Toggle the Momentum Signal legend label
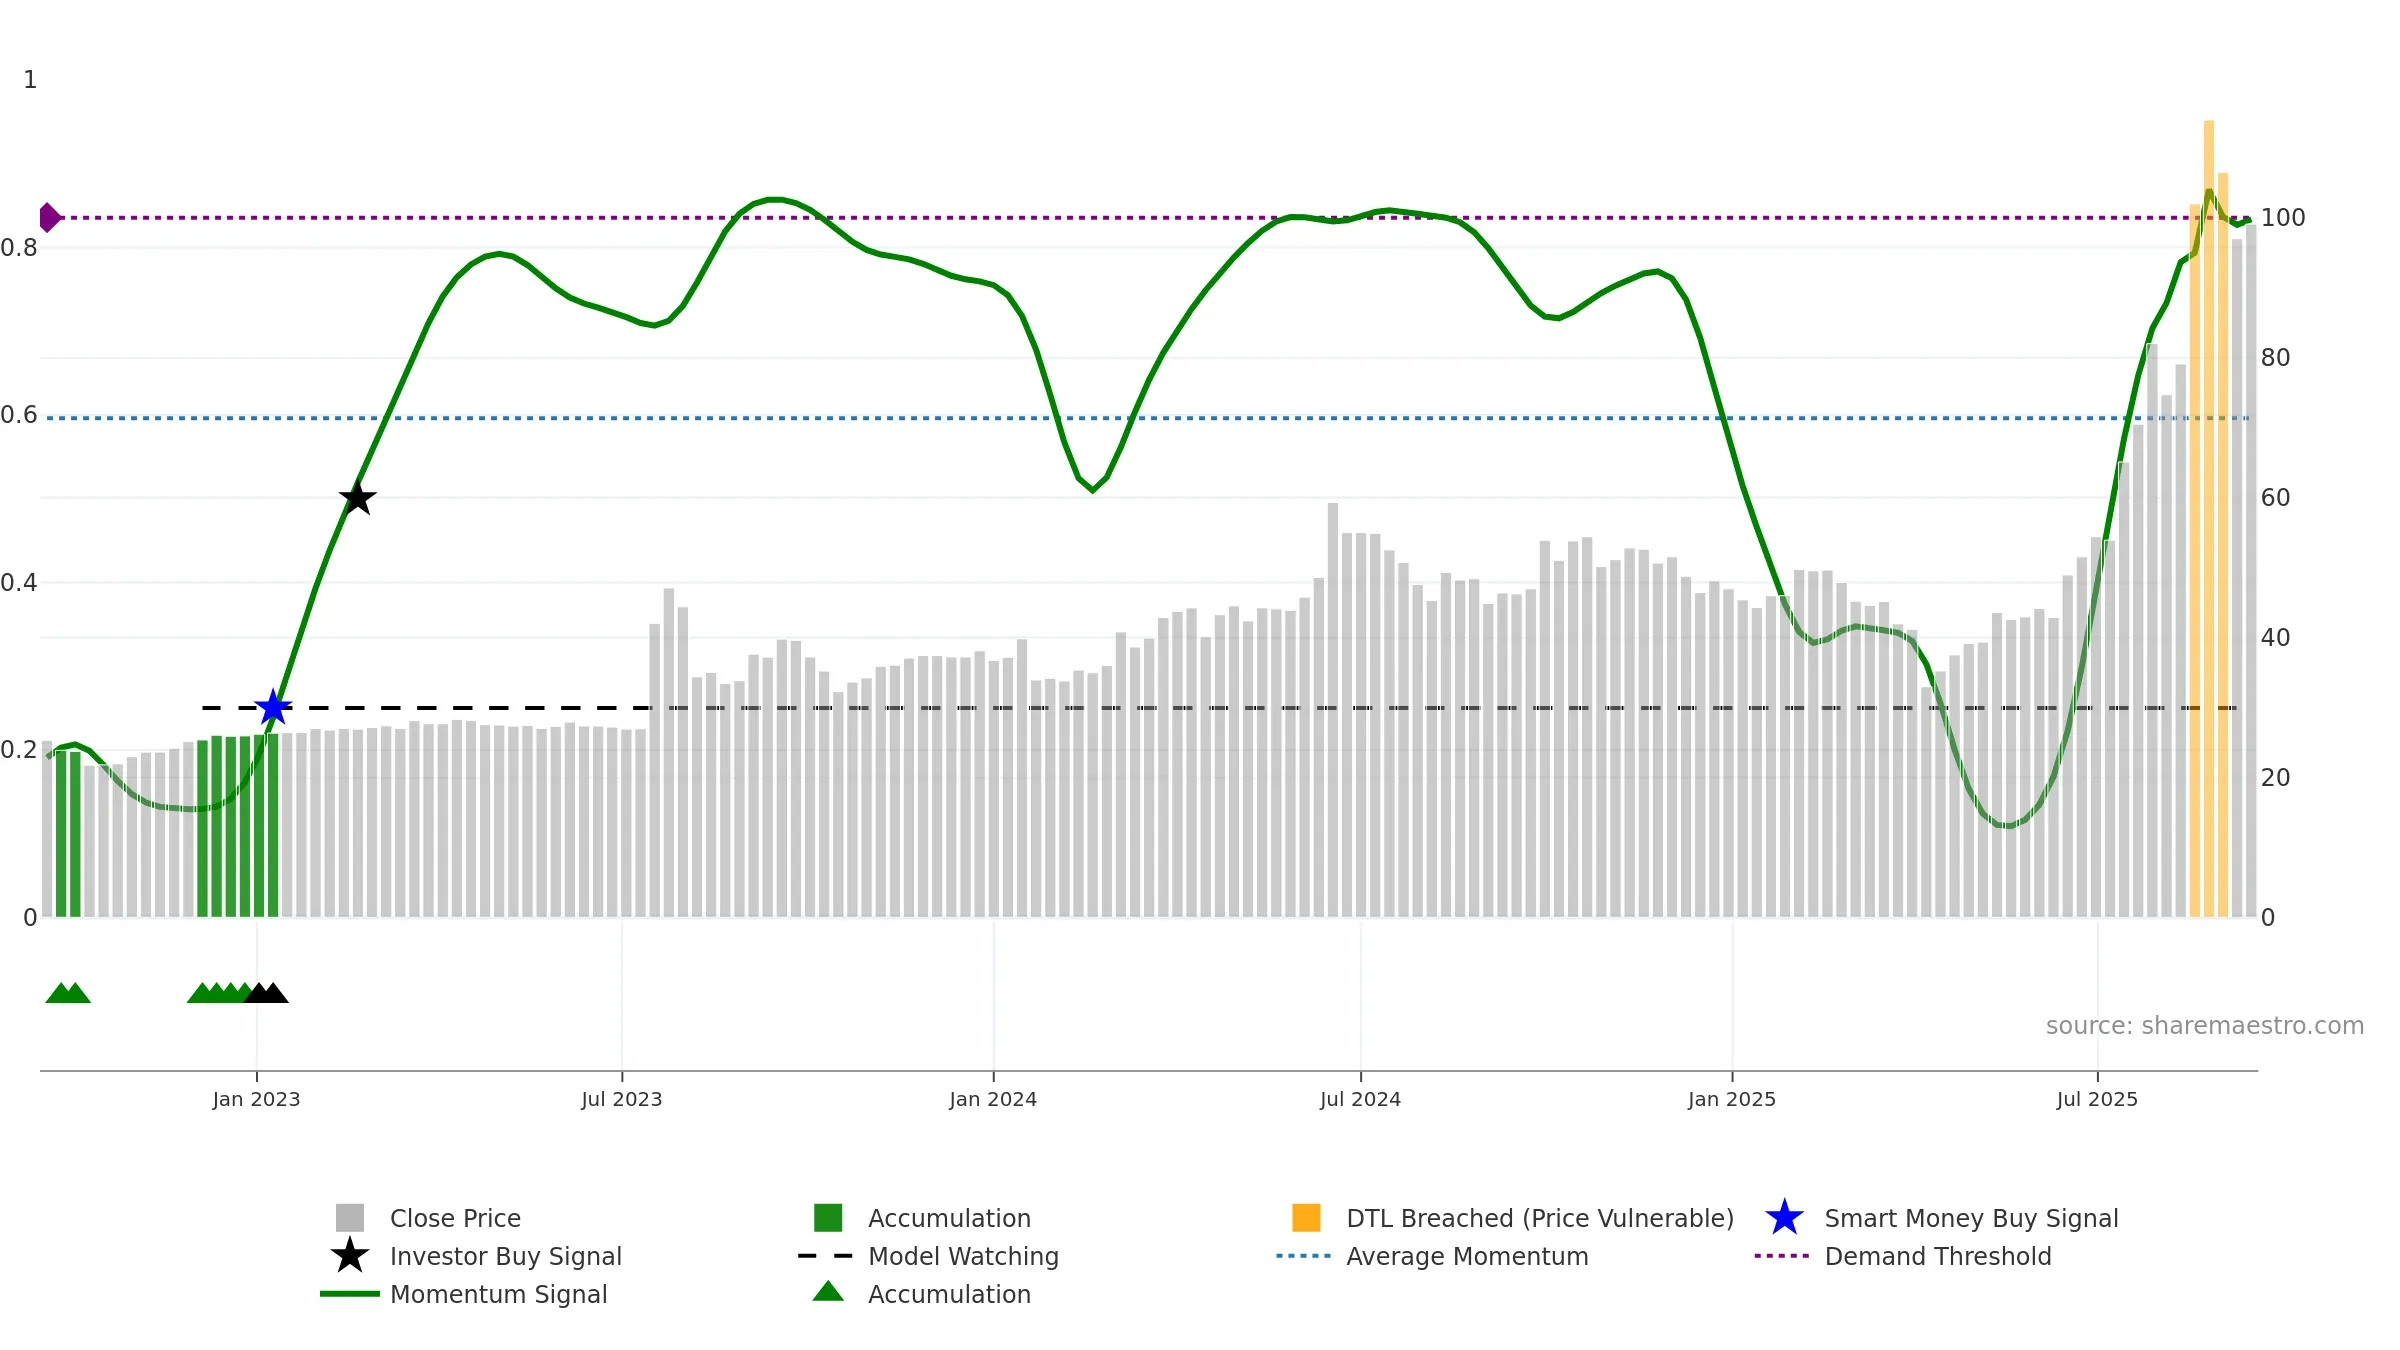 click(499, 1294)
